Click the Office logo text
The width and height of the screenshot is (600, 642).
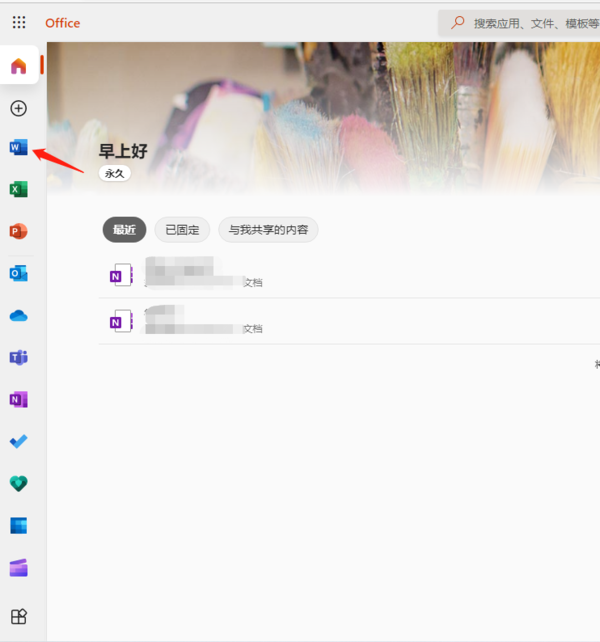[63, 23]
